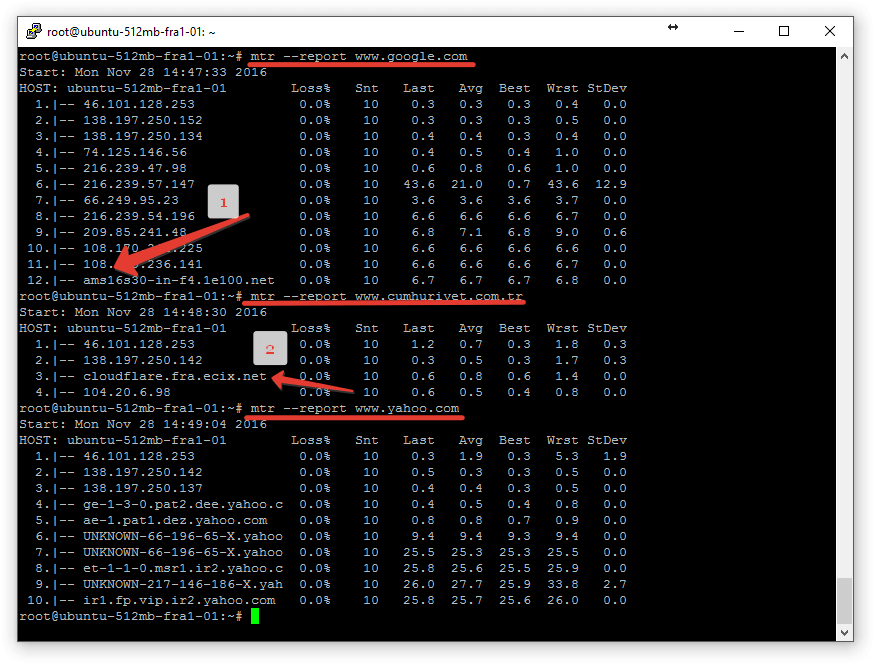Viewport: 875px width, 664px height.
Task: Click the green terminal cursor block
Action: (255, 616)
